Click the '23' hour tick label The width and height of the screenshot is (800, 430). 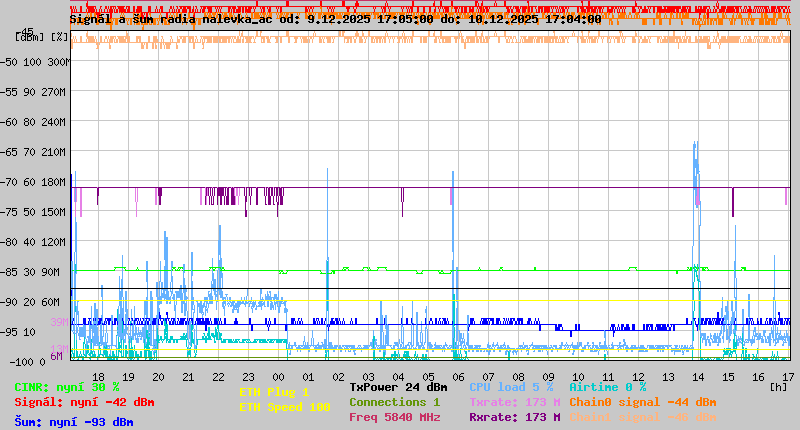248,377
